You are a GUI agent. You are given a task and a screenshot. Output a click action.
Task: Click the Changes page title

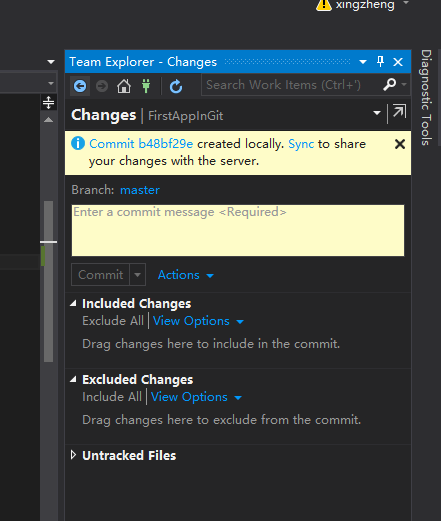pyautogui.click(x=103, y=115)
